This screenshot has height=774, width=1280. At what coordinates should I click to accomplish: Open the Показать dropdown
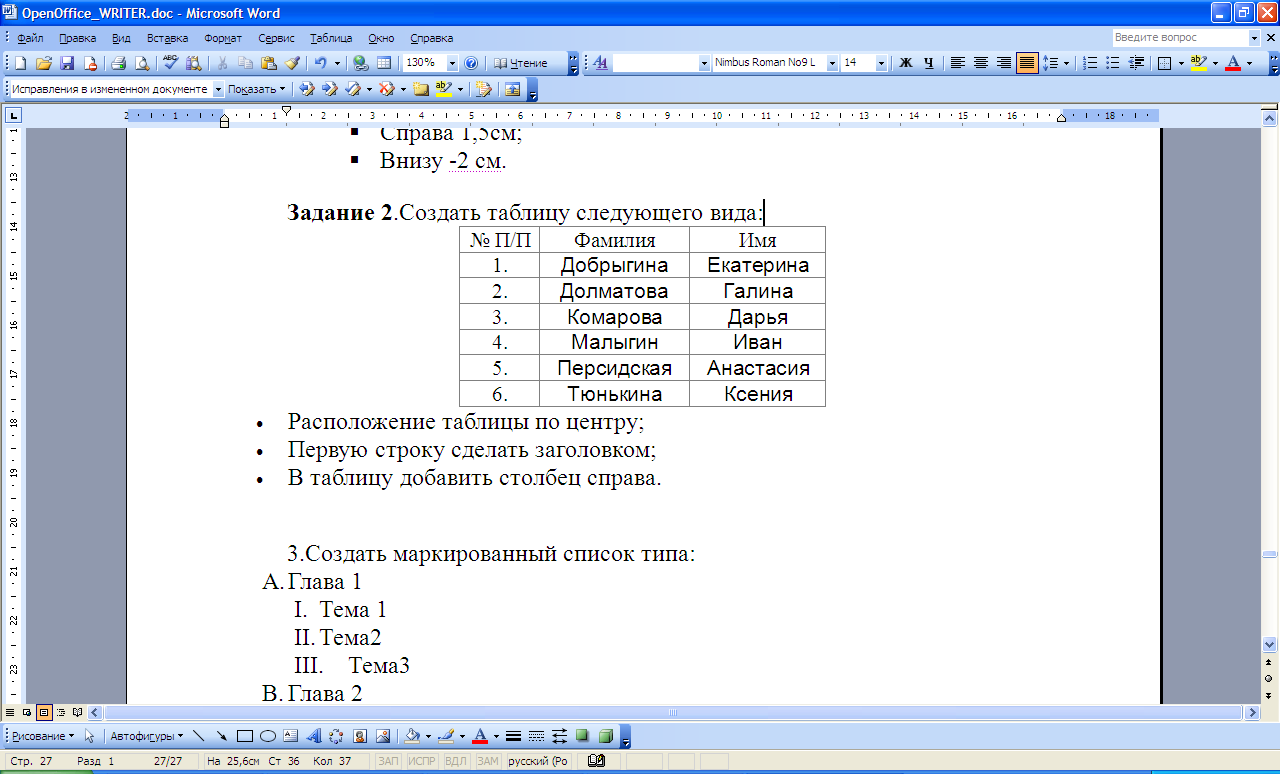pyautogui.click(x=256, y=89)
